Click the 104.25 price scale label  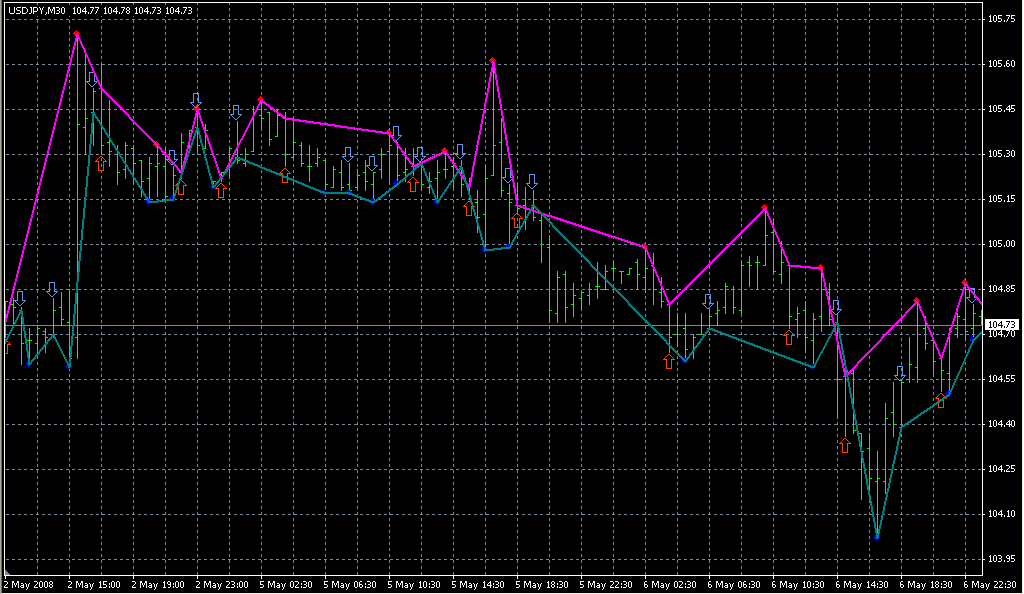tap(1001, 469)
